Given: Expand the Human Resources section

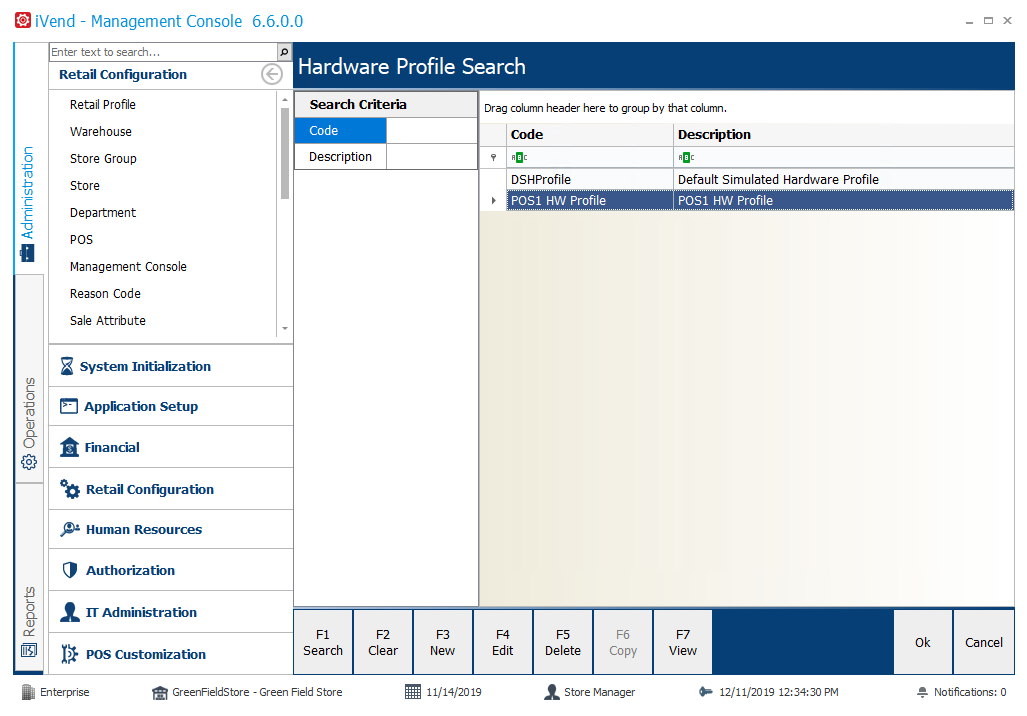Looking at the screenshot, I should [171, 529].
